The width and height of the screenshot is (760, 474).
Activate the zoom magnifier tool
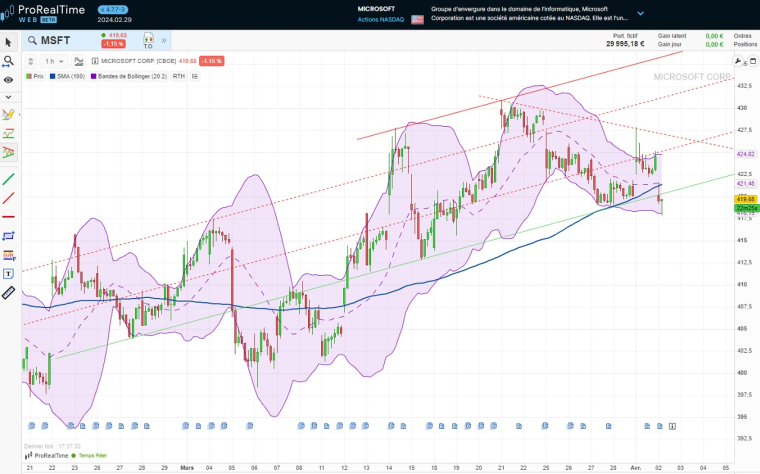(x=9, y=61)
